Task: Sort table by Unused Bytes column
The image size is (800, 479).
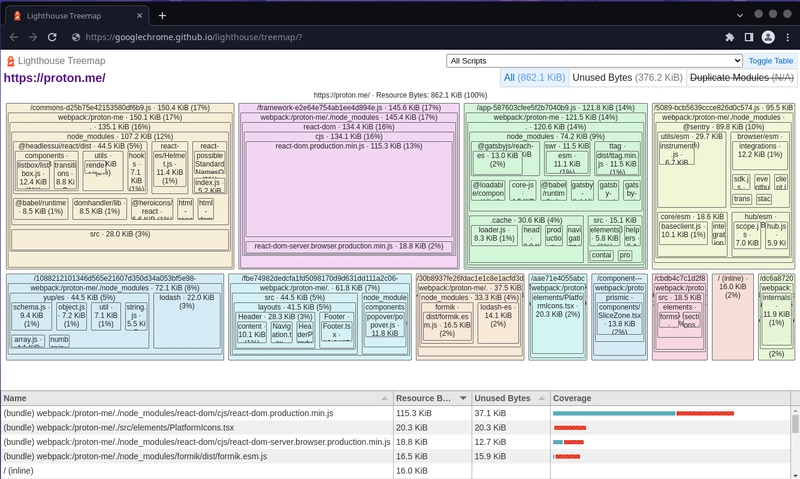Action: [511, 398]
